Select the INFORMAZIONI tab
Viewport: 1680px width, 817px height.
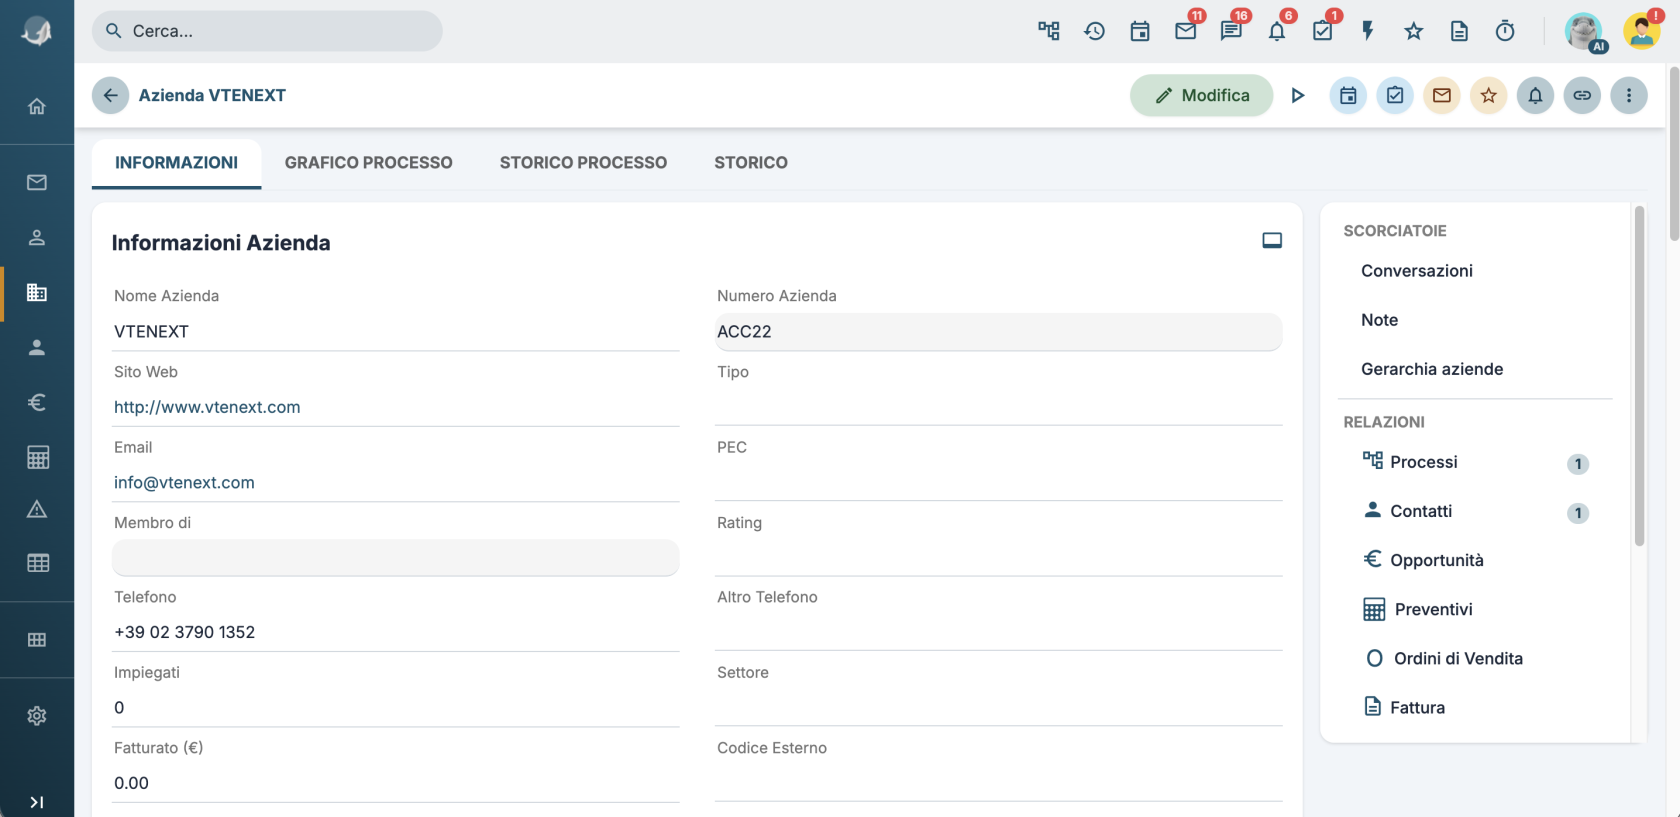tap(176, 163)
